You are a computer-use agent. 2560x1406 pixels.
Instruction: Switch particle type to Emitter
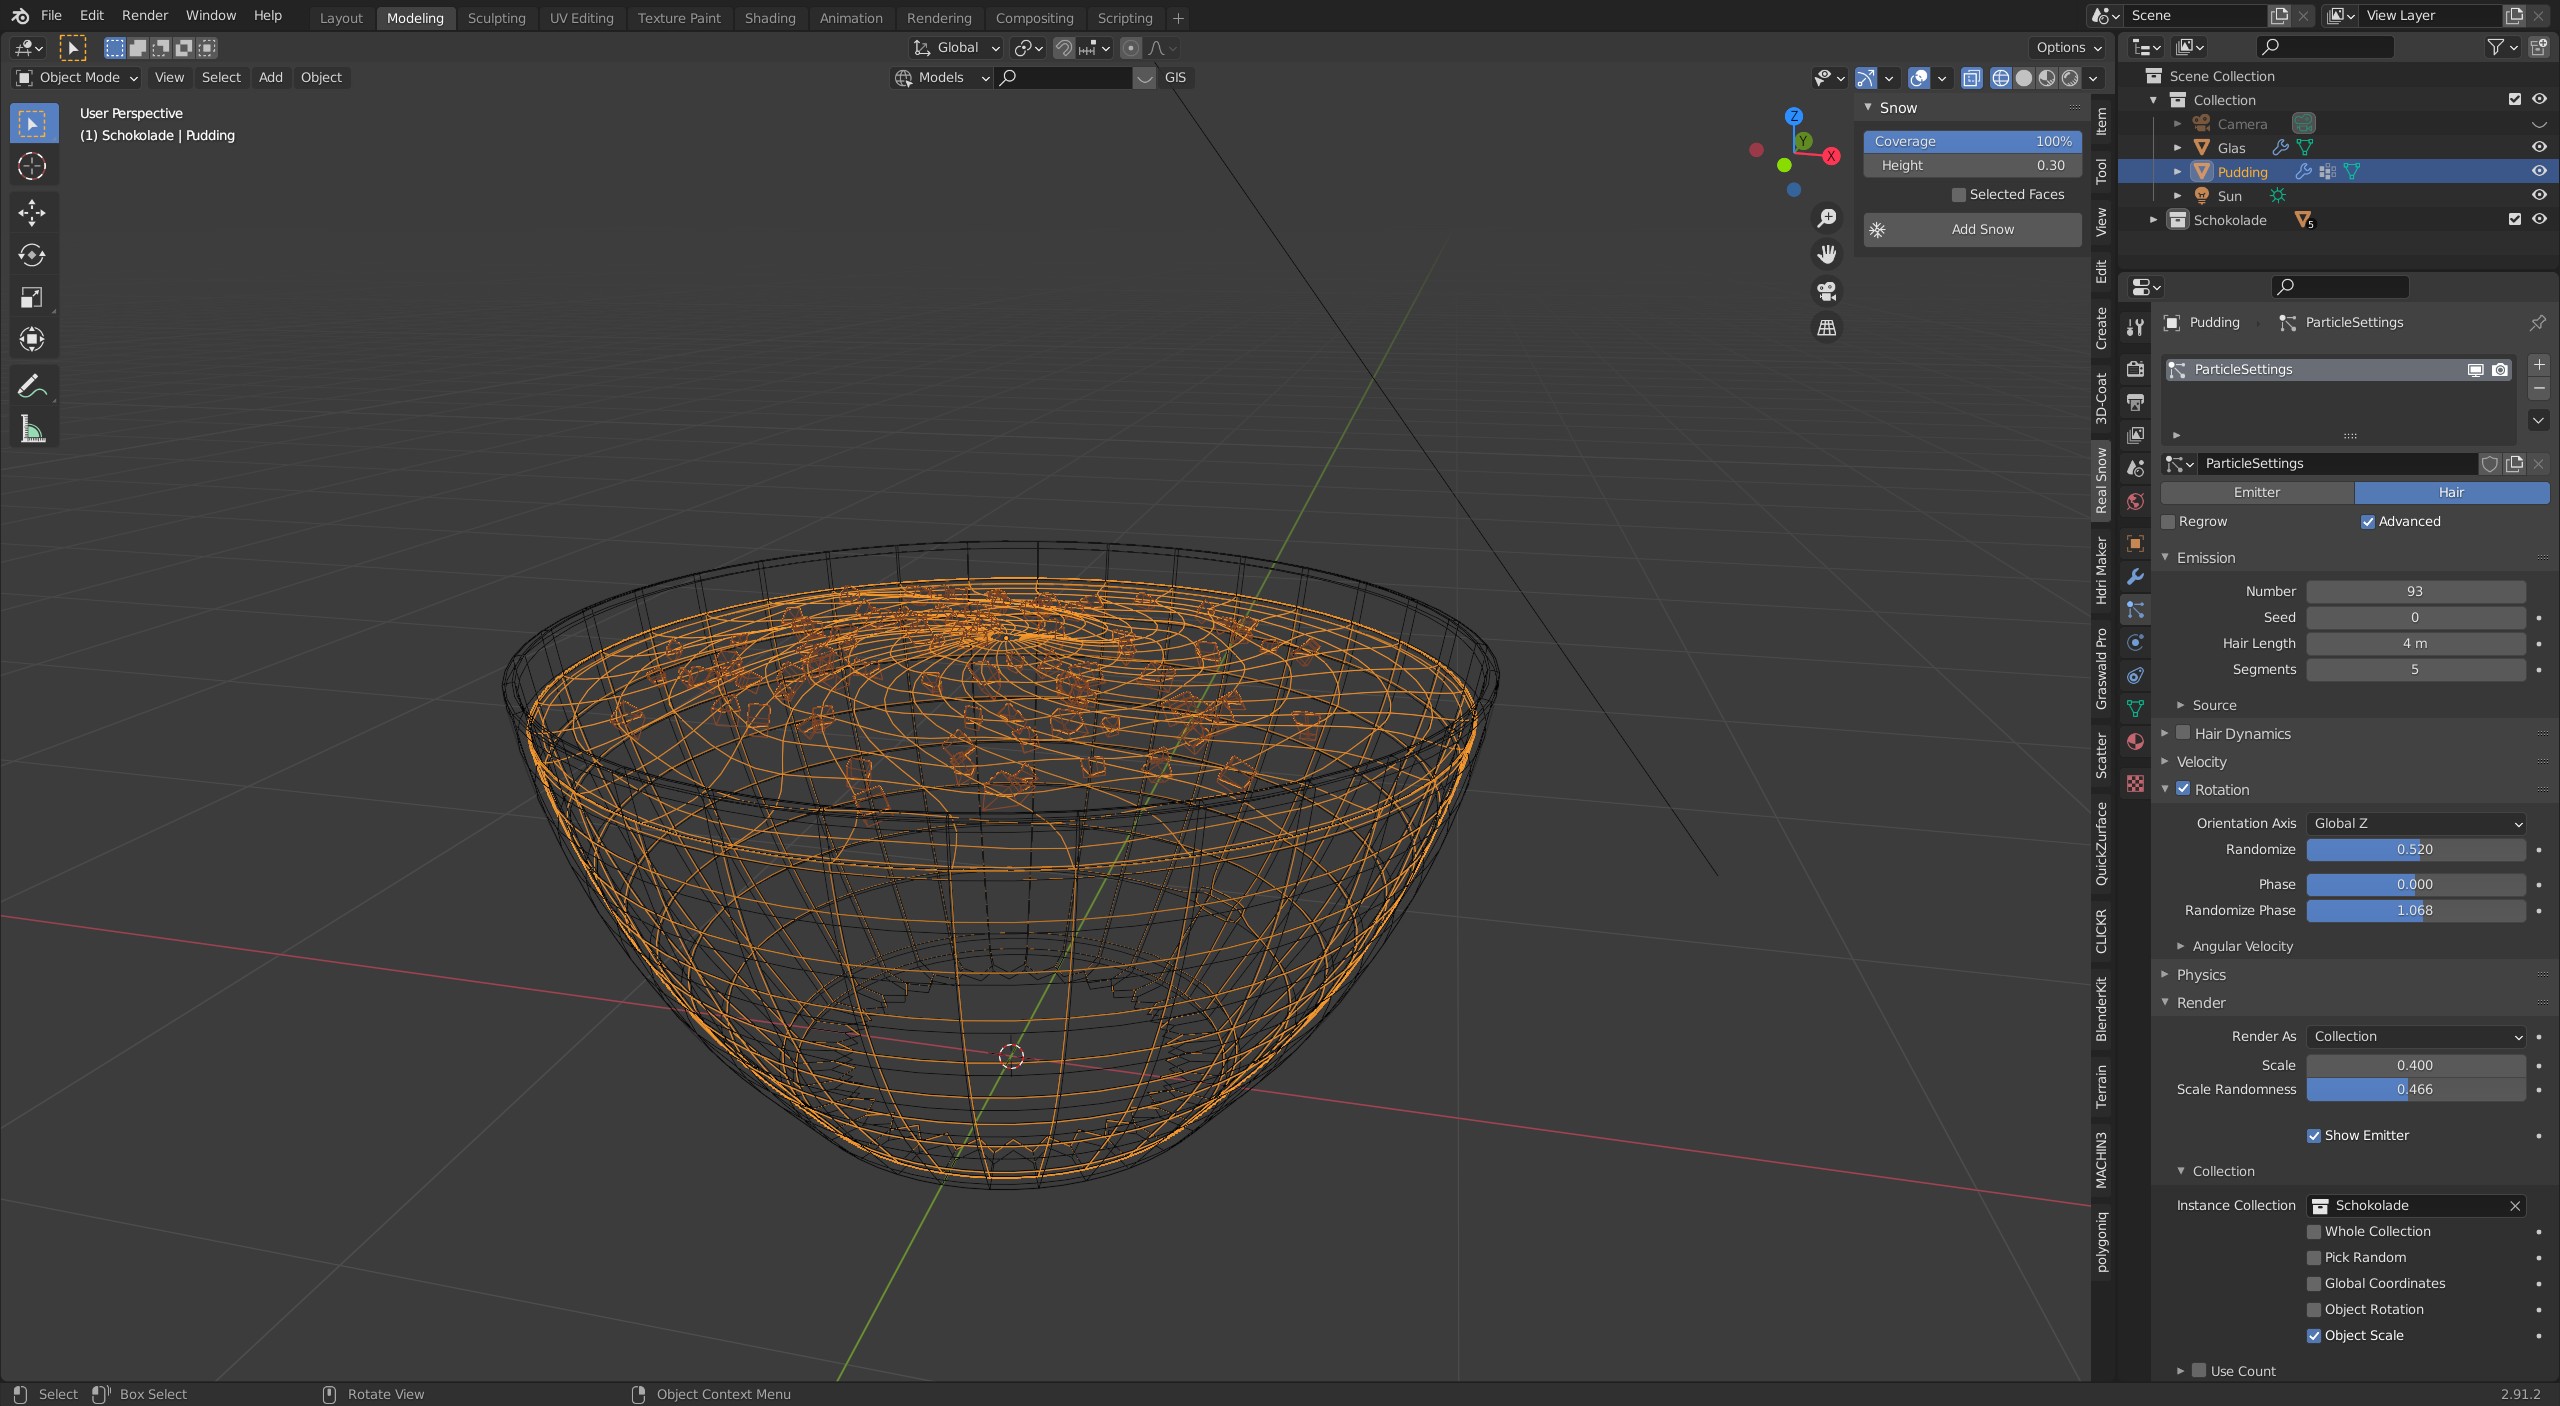(2256, 493)
